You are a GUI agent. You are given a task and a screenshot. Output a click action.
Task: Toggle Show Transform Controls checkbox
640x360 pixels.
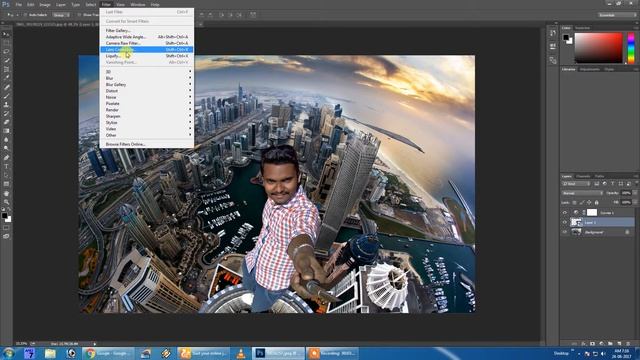(79, 15)
